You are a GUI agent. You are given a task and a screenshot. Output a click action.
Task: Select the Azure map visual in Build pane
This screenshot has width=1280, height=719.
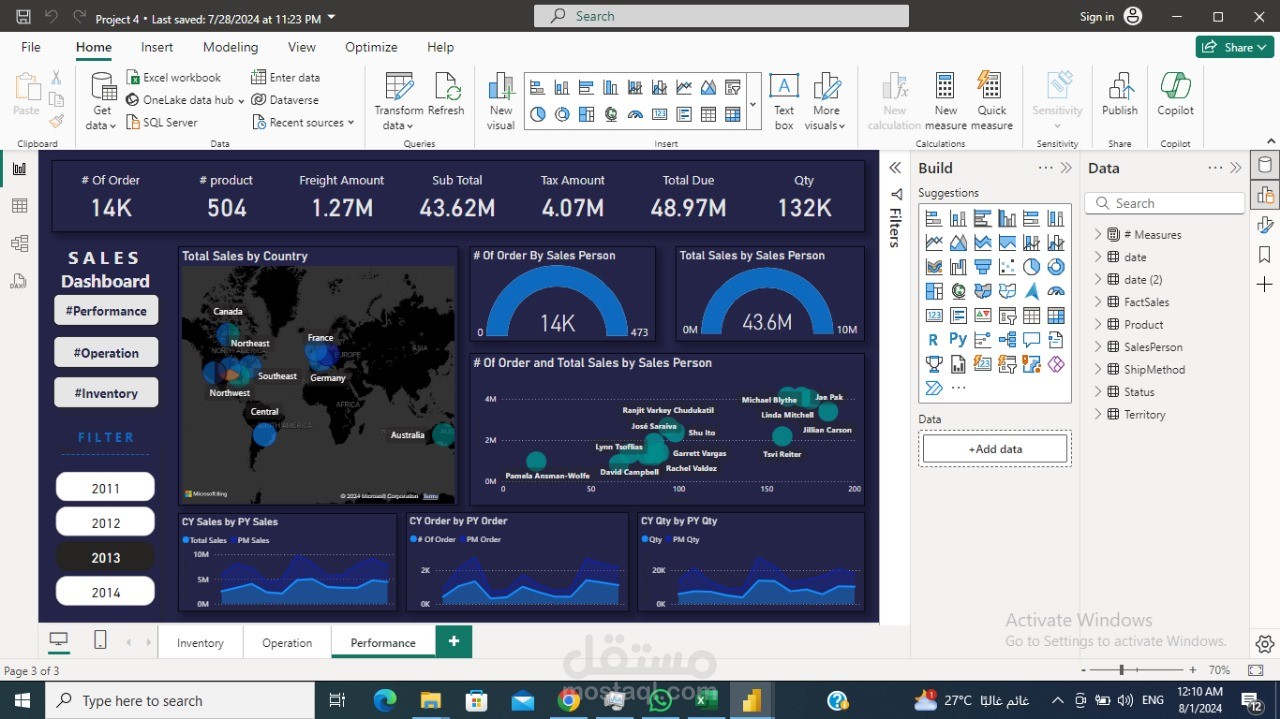coord(1032,291)
